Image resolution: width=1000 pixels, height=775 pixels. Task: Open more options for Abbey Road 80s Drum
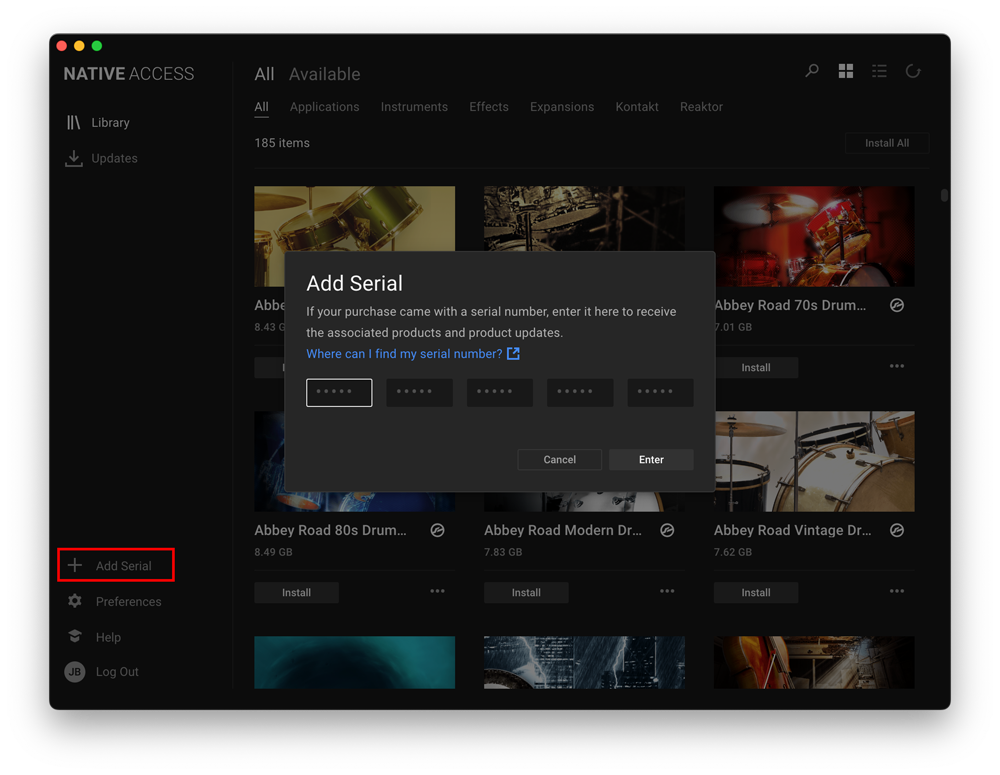pos(438,591)
